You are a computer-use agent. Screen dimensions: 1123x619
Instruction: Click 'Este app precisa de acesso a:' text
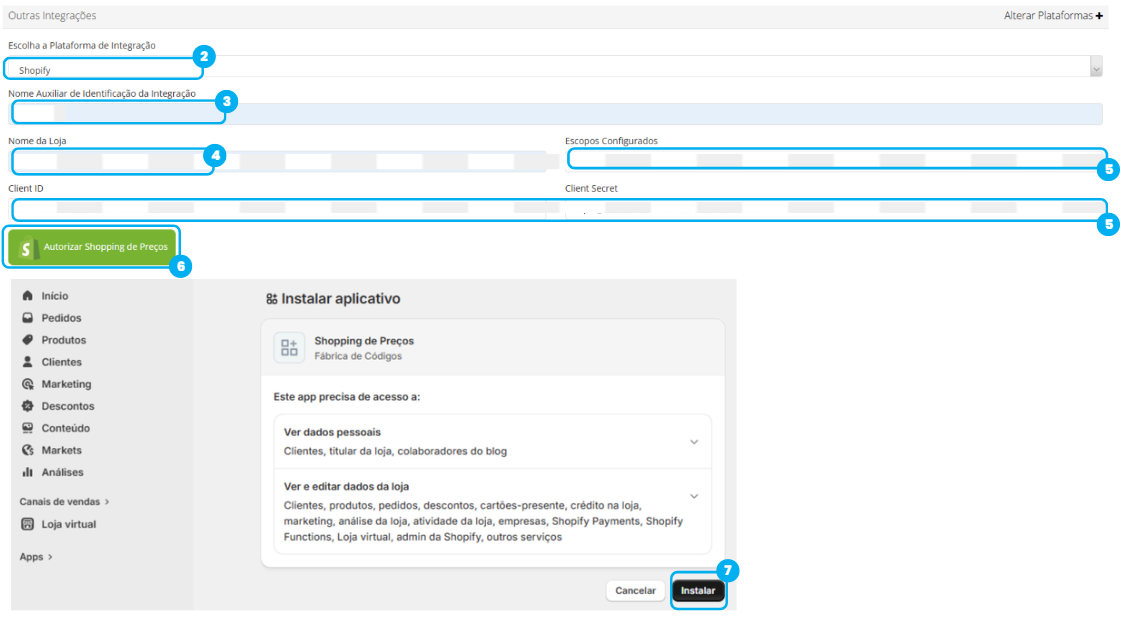347,397
